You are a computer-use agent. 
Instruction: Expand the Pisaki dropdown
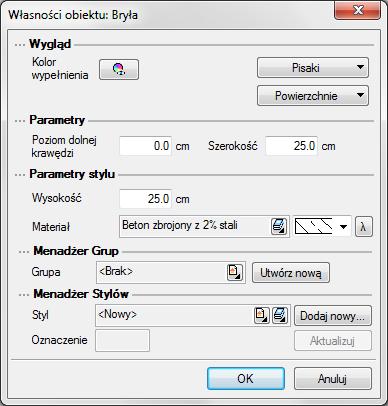(313, 68)
